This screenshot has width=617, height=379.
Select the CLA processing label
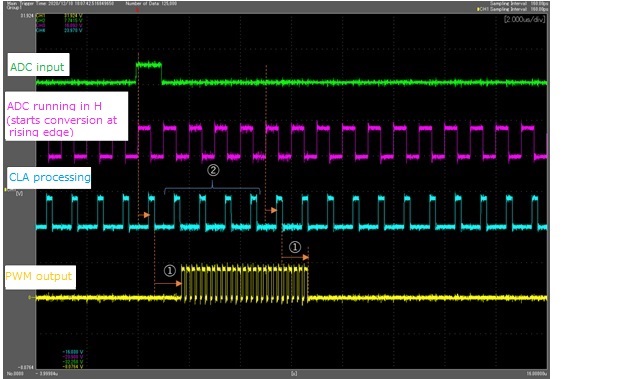point(49,178)
